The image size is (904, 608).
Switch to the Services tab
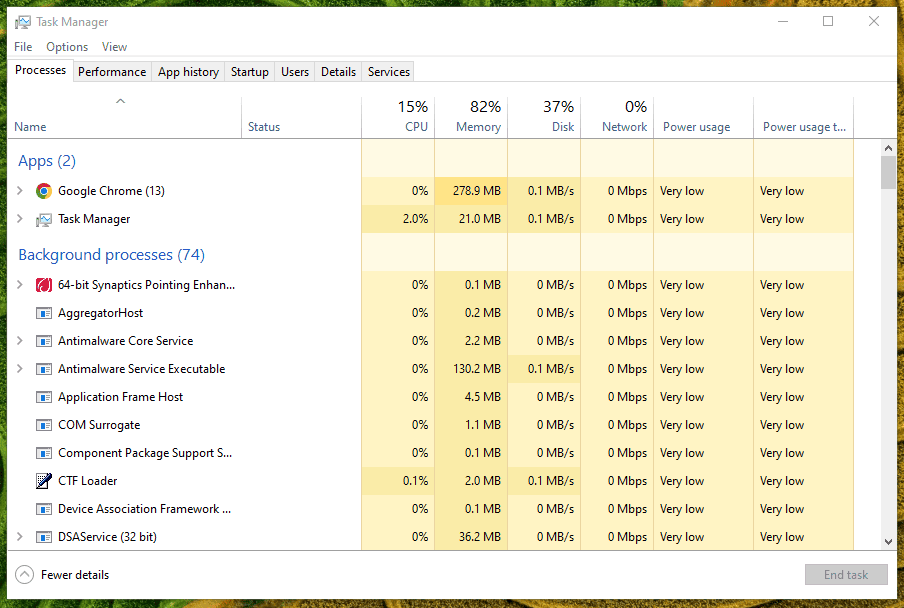pyautogui.click(x=389, y=71)
